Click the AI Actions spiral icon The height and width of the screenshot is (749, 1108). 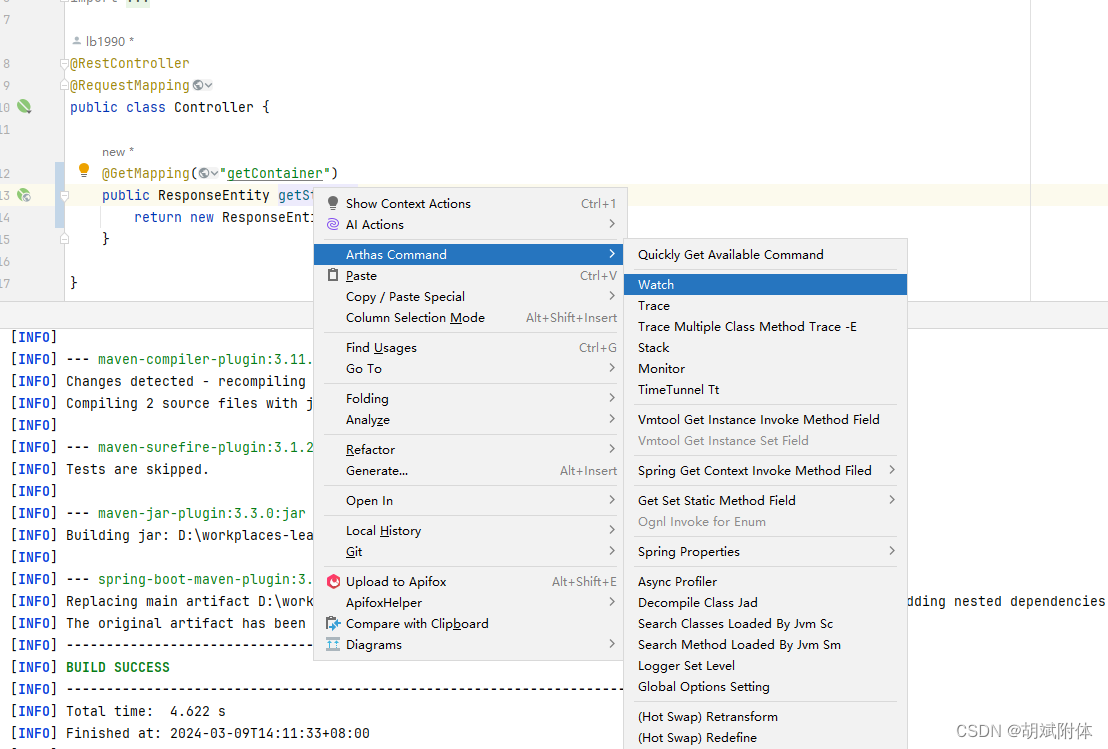pyautogui.click(x=333, y=225)
